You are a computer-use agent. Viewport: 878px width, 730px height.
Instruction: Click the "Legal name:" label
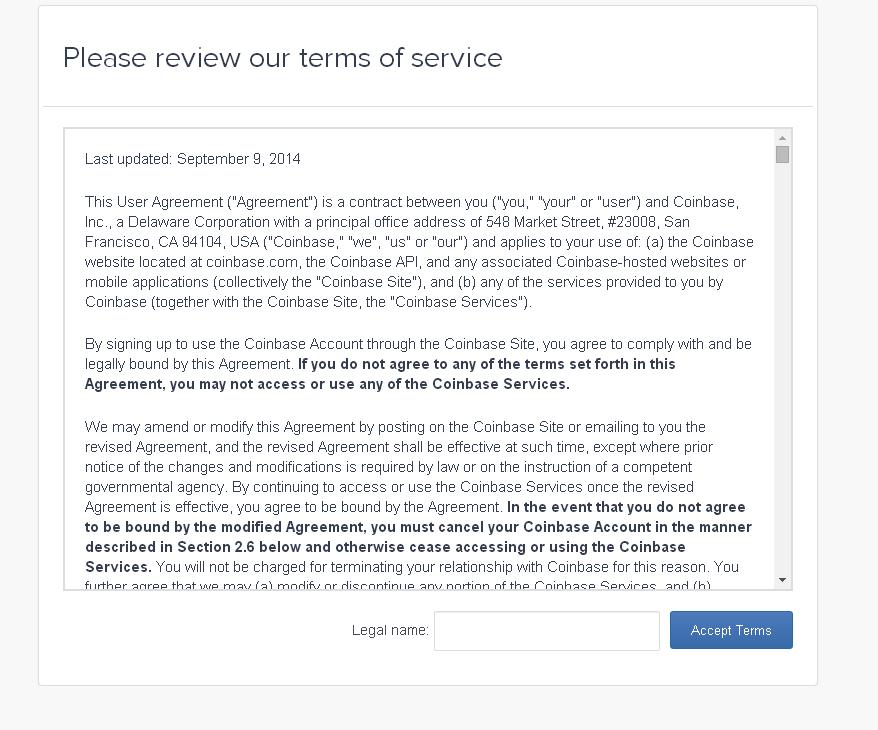[390, 630]
